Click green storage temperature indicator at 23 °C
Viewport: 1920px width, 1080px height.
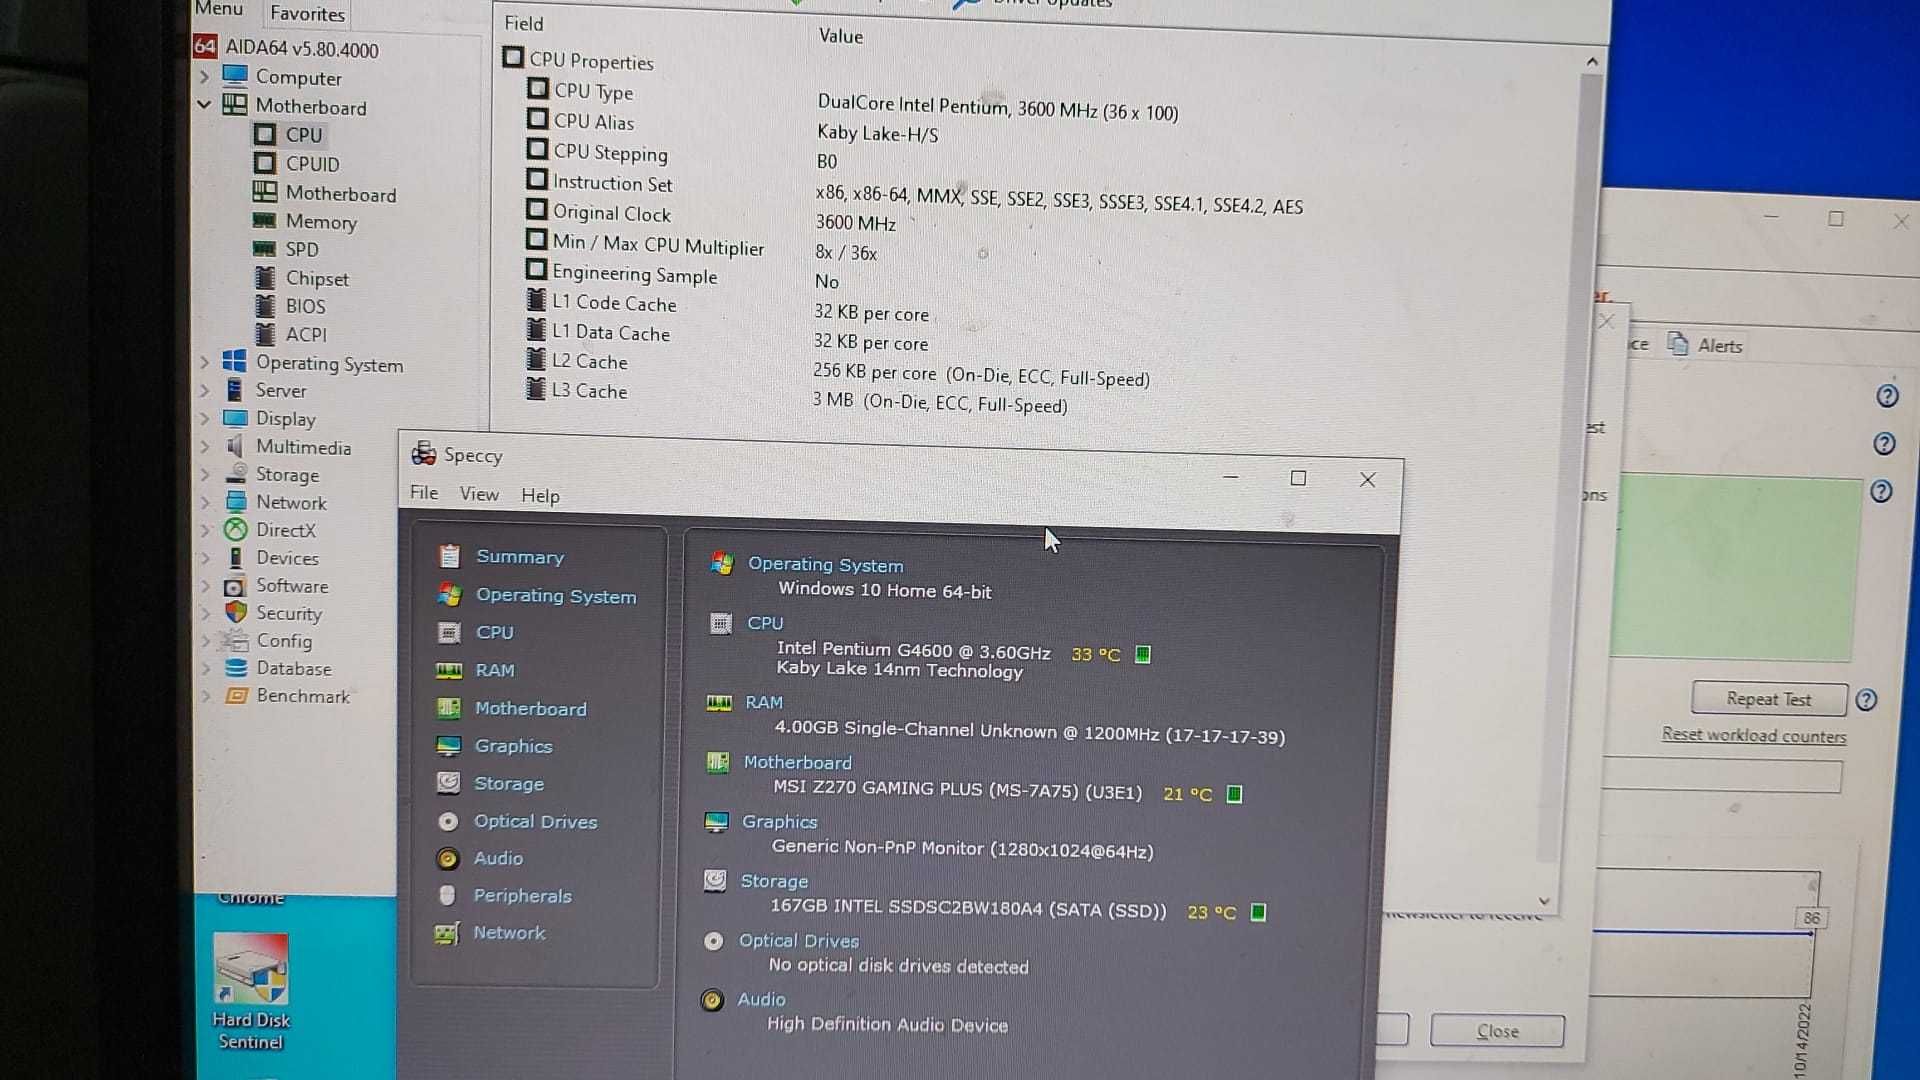(x=1258, y=912)
